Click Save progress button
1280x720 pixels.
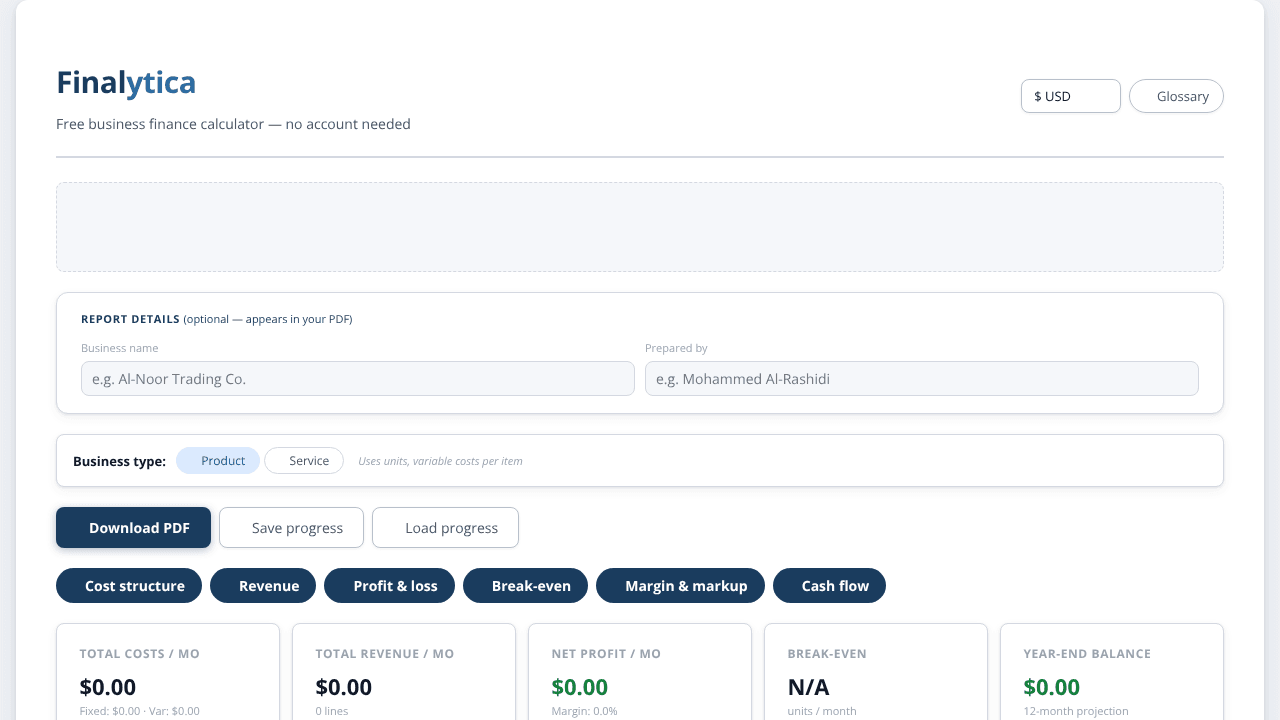point(291,528)
